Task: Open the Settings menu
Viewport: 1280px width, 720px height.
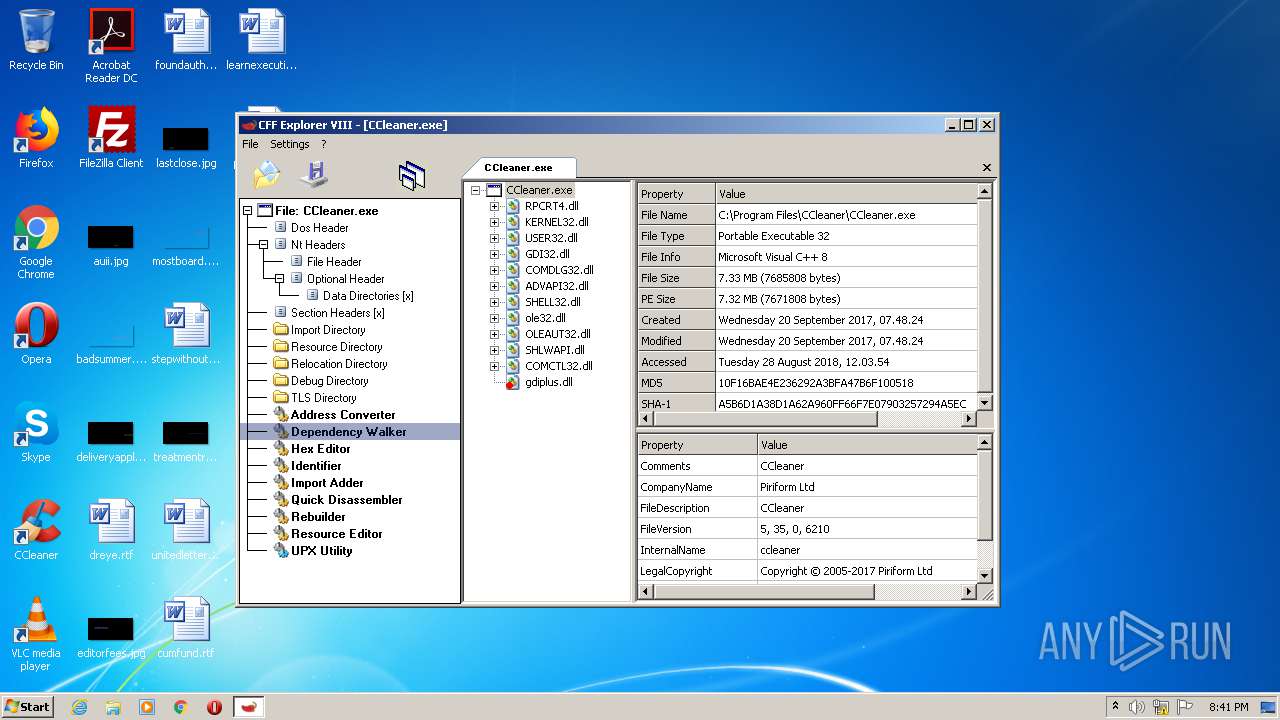Action: 289,144
